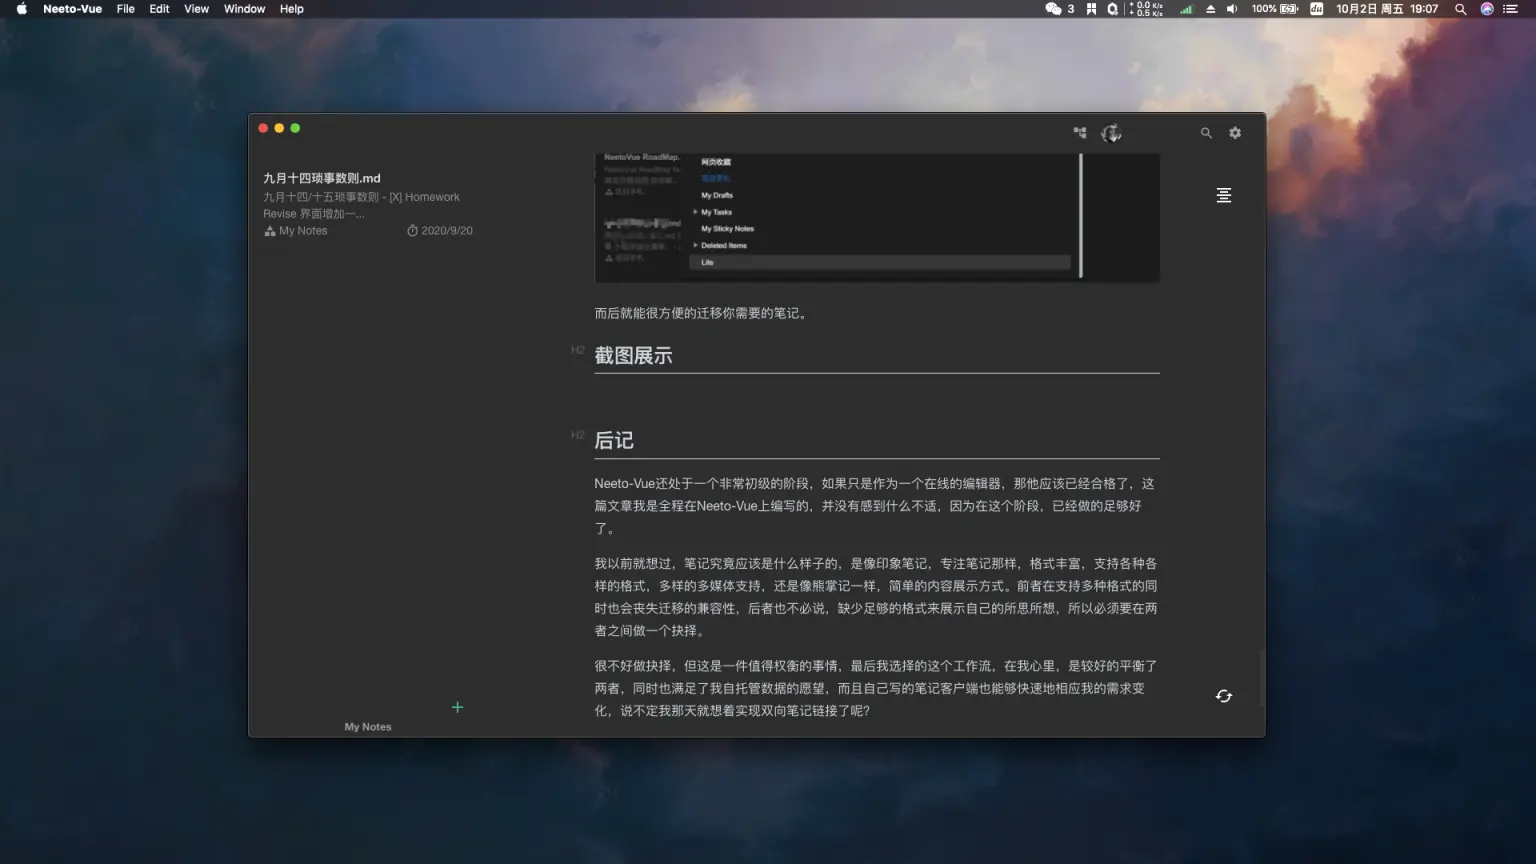The width and height of the screenshot is (1536, 864).
Task: Click the My Notes label at sidebar bottom
Action: point(368,727)
